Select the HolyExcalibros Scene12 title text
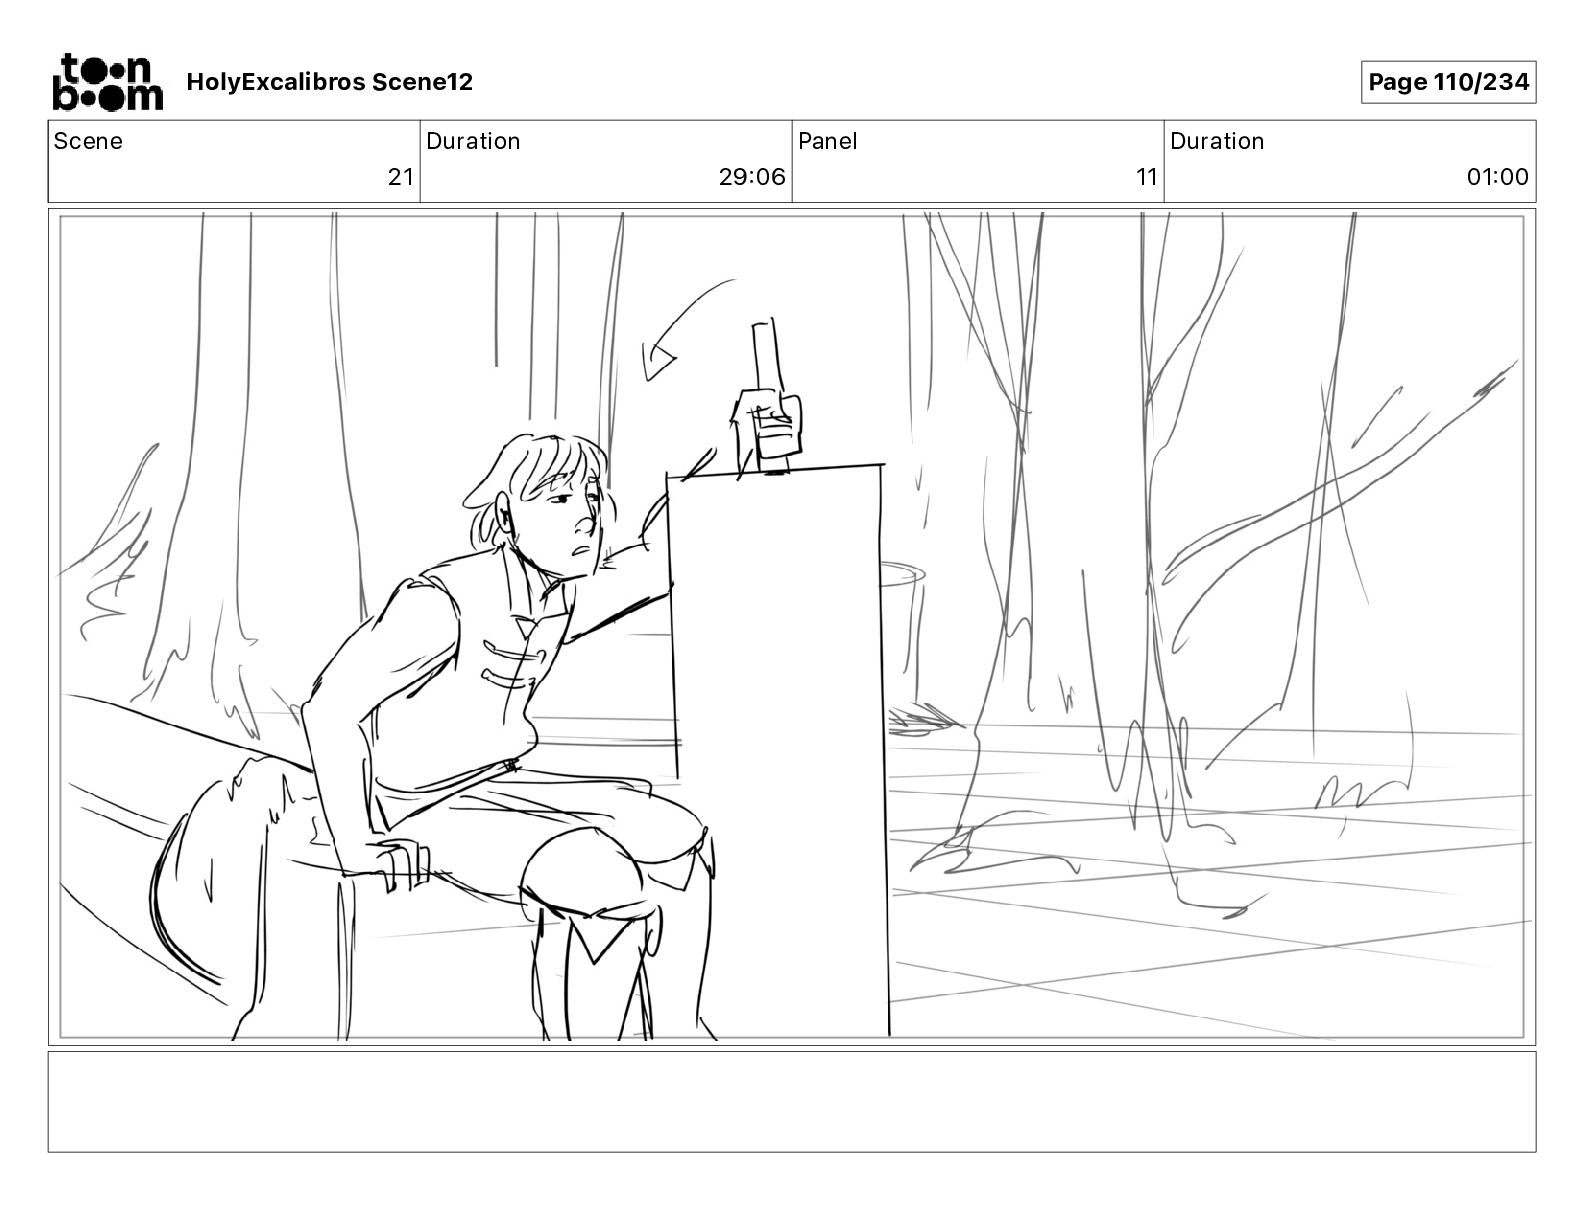1584x1224 pixels. point(329,82)
